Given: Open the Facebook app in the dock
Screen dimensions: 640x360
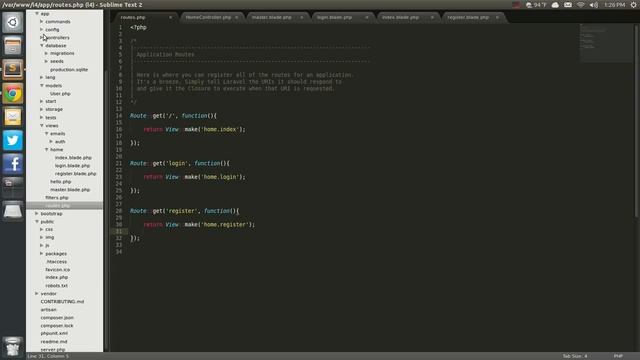Looking at the screenshot, I should click(13, 164).
